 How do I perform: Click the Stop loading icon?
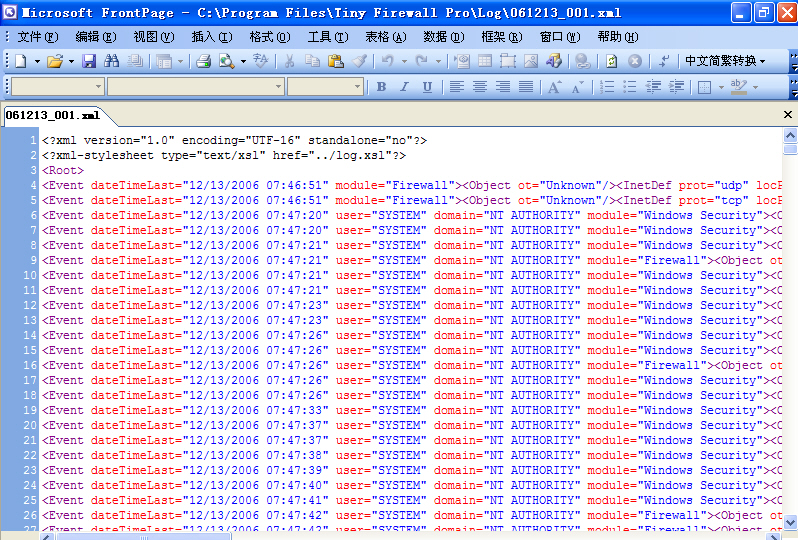(635, 62)
